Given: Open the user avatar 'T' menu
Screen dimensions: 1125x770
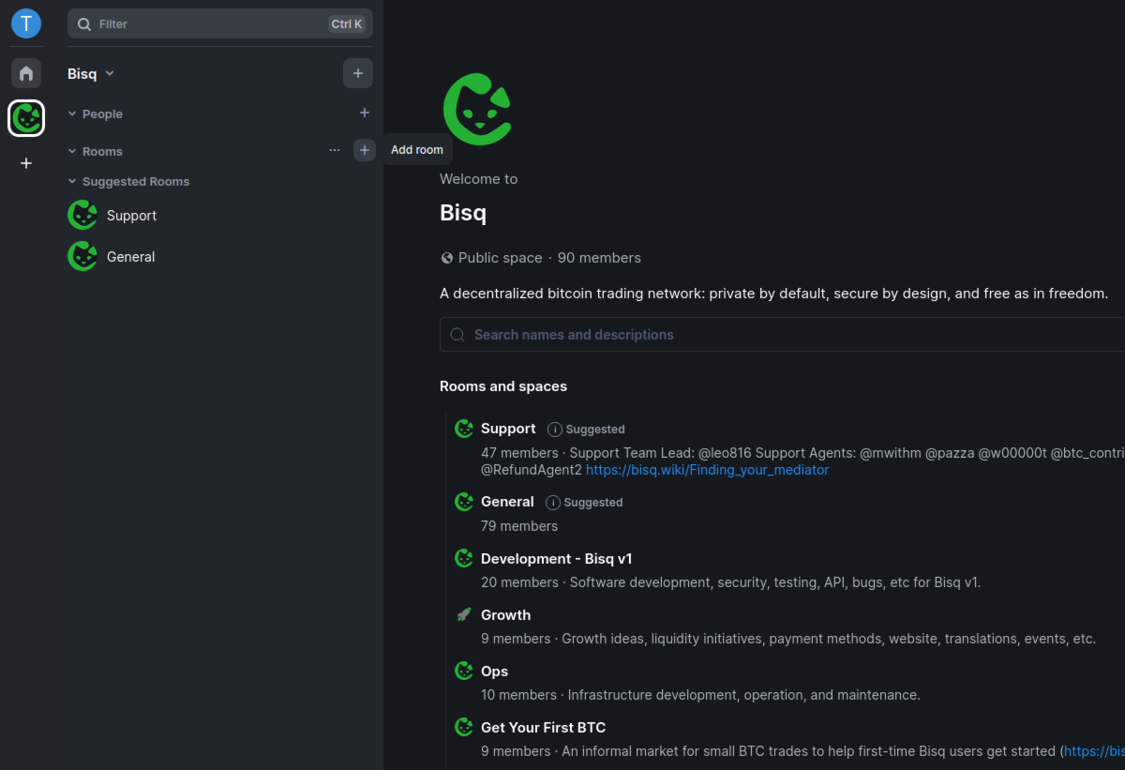Looking at the screenshot, I should pyautogui.click(x=26, y=23).
